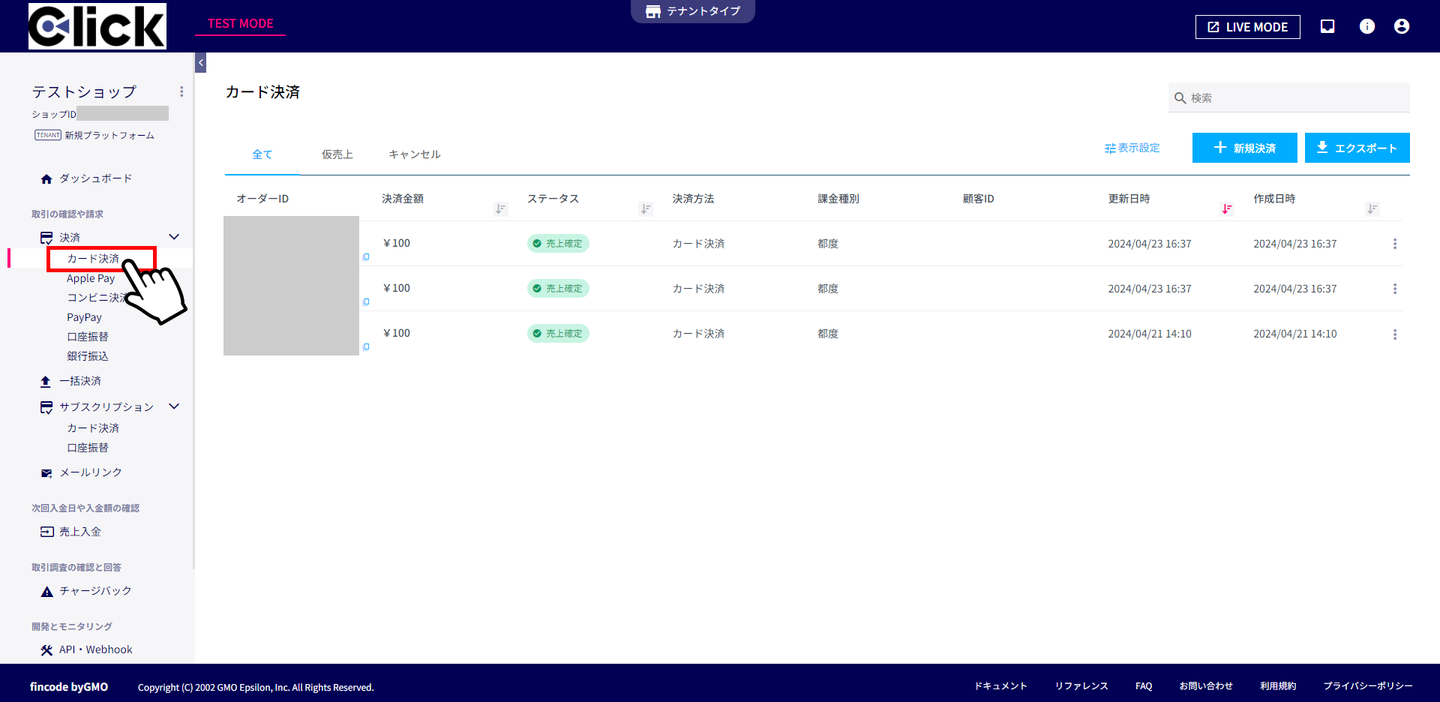Go to ダッシュボード
Viewport: 1440px width, 702px height.
click(x=95, y=179)
